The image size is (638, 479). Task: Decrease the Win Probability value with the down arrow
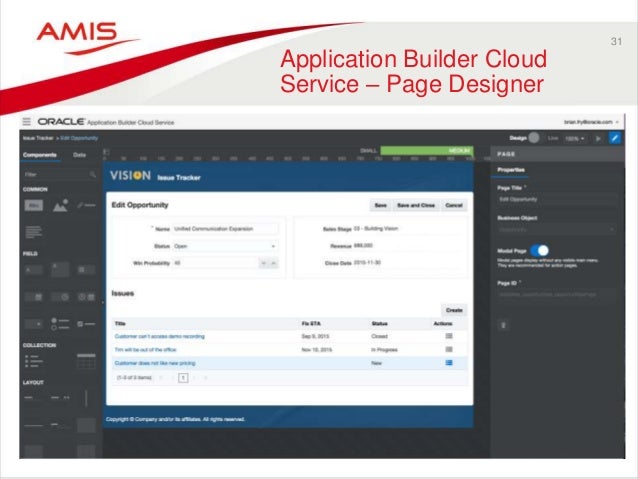tap(264, 263)
